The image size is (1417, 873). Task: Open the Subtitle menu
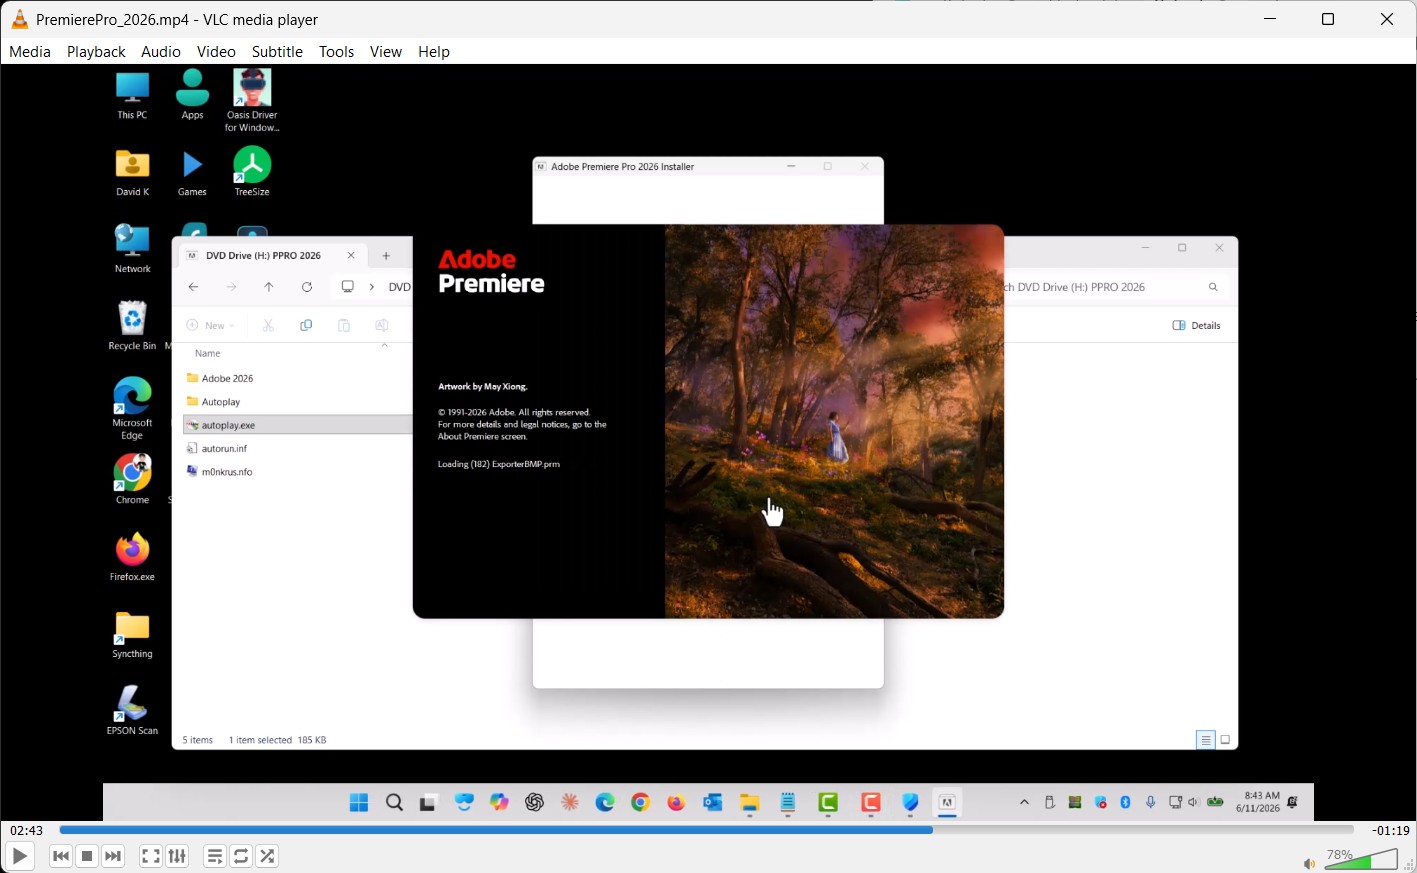click(x=277, y=52)
